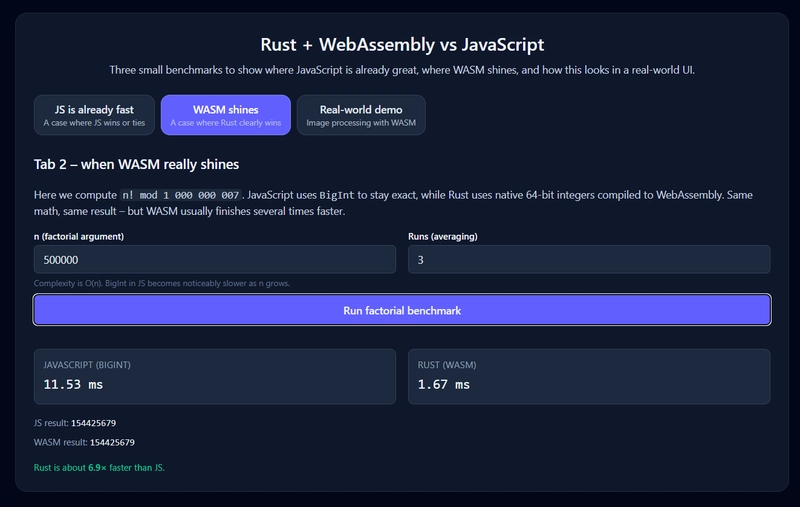Select the 'WASM shines' tab
The image size is (800, 507).
click(x=226, y=115)
